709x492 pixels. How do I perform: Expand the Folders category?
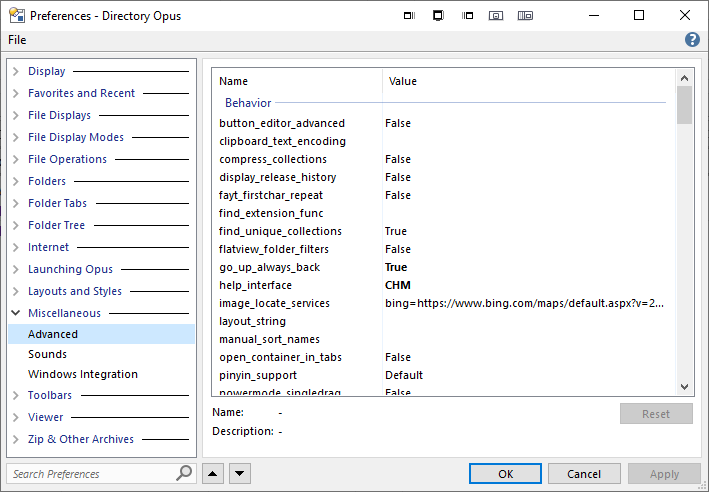pyautogui.click(x=16, y=181)
